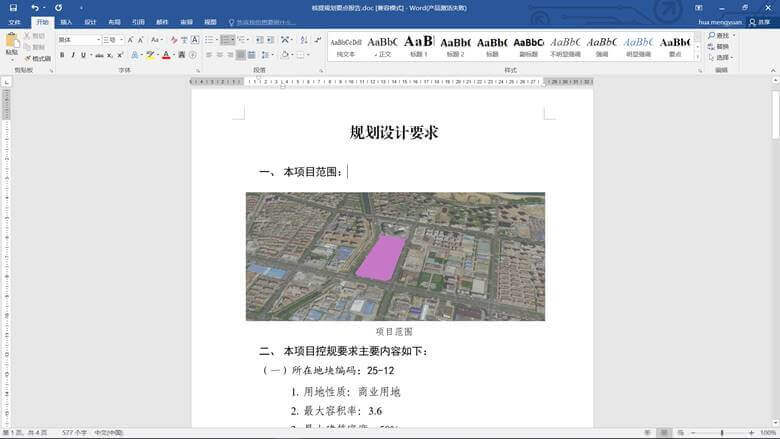
Task: Open the line spacing dropdown
Action: [x=267, y=55]
